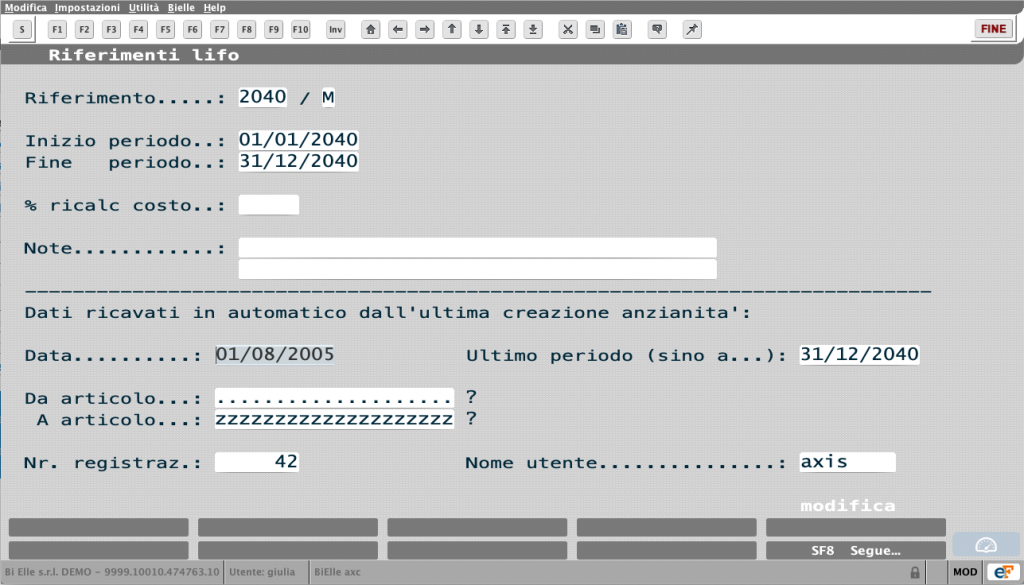Screen dimensions: 1024x585
Task: Click the eF logo icon
Action: (x=1002, y=572)
